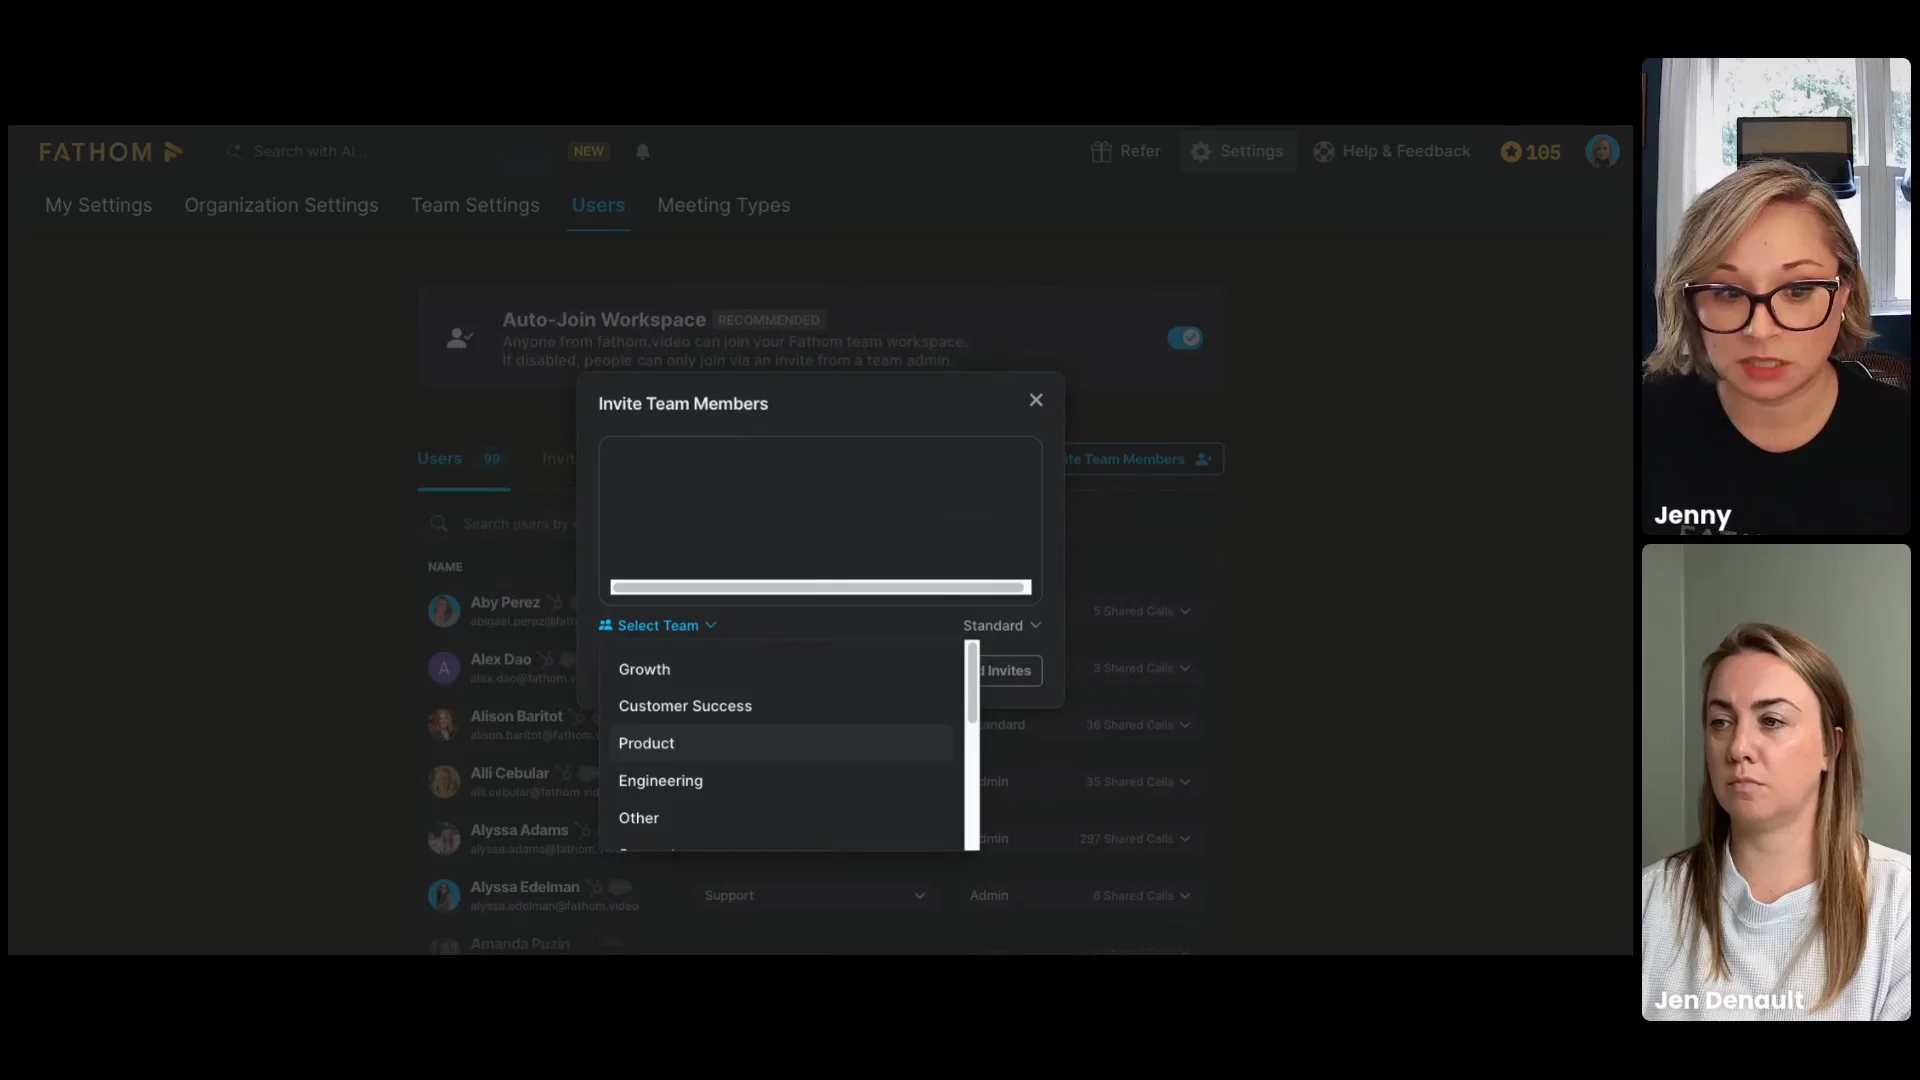Pick Growth from the team list
Screen dimensions: 1920x1080
tap(644, 670)
